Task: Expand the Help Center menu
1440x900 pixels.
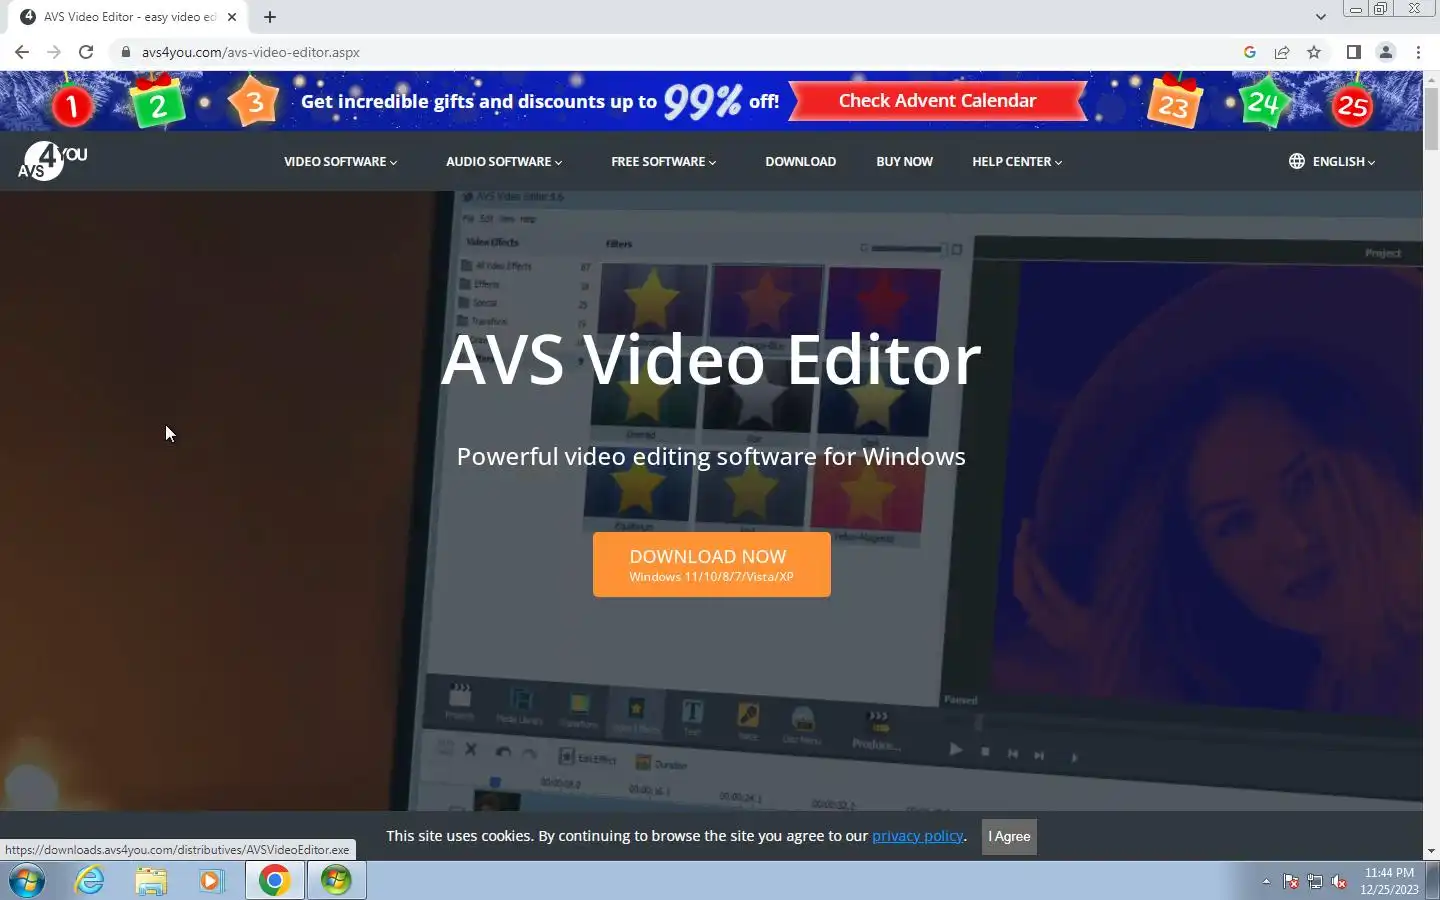Action: [x=1017, y=161]
